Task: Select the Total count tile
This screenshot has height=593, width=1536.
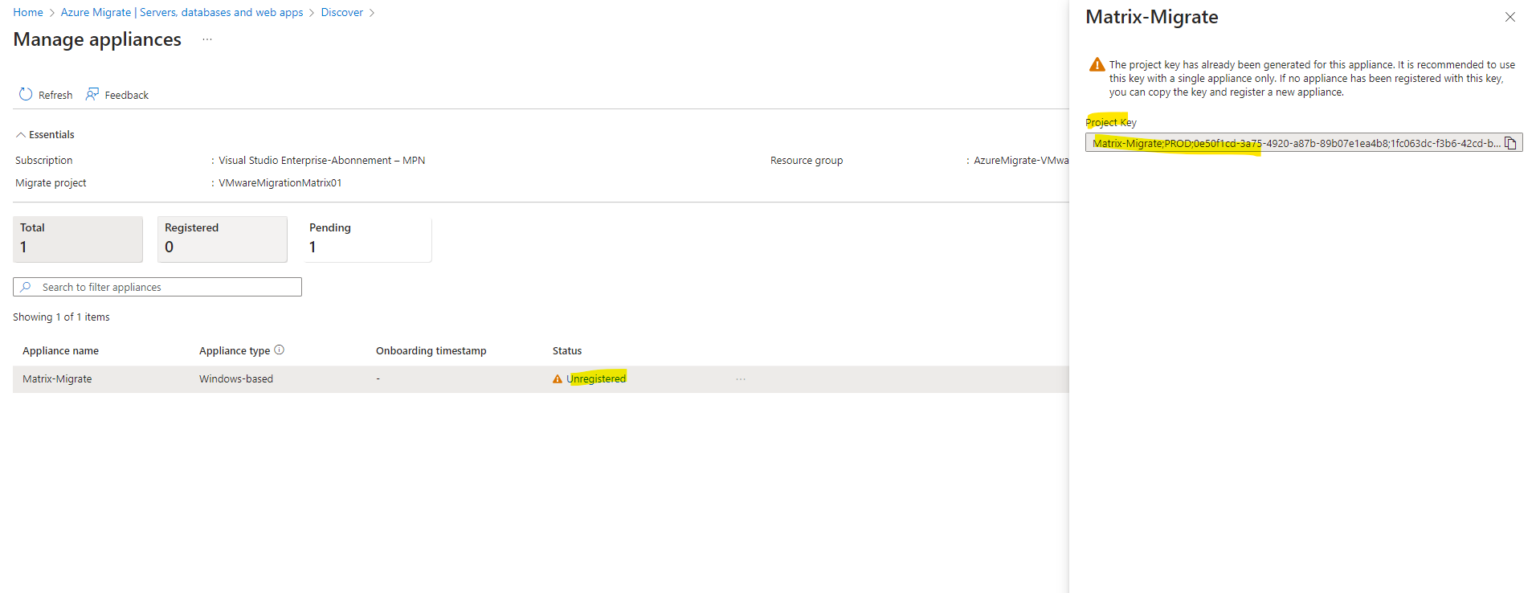Action: click(x=77, y=239)
